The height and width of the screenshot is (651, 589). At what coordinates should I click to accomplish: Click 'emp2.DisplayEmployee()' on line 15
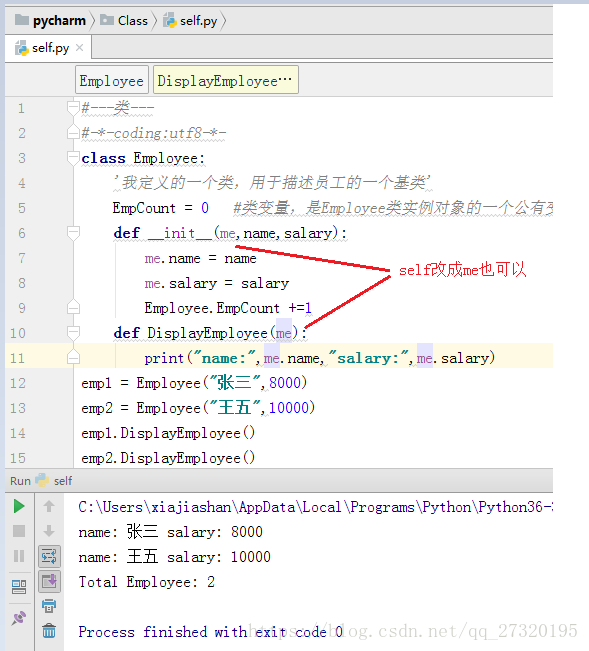point(168,458)
